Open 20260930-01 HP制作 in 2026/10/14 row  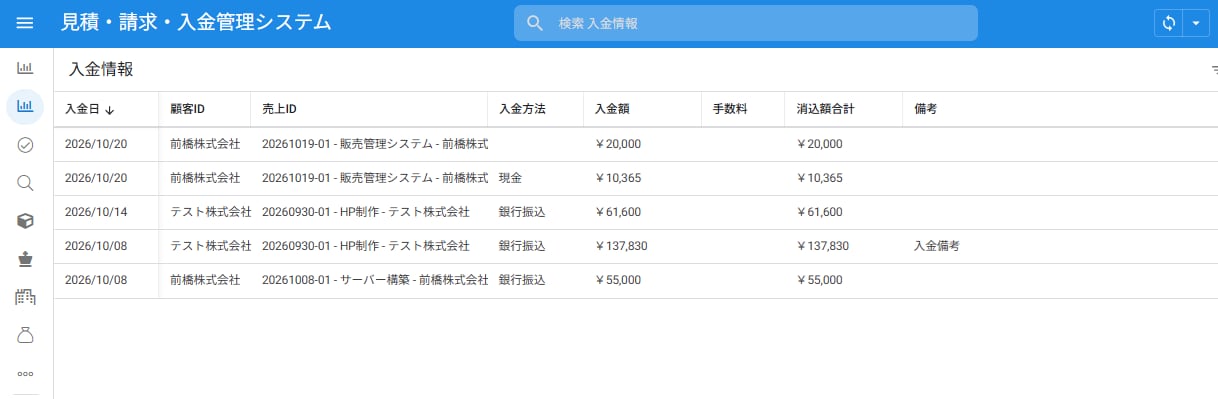click(366, 212)
